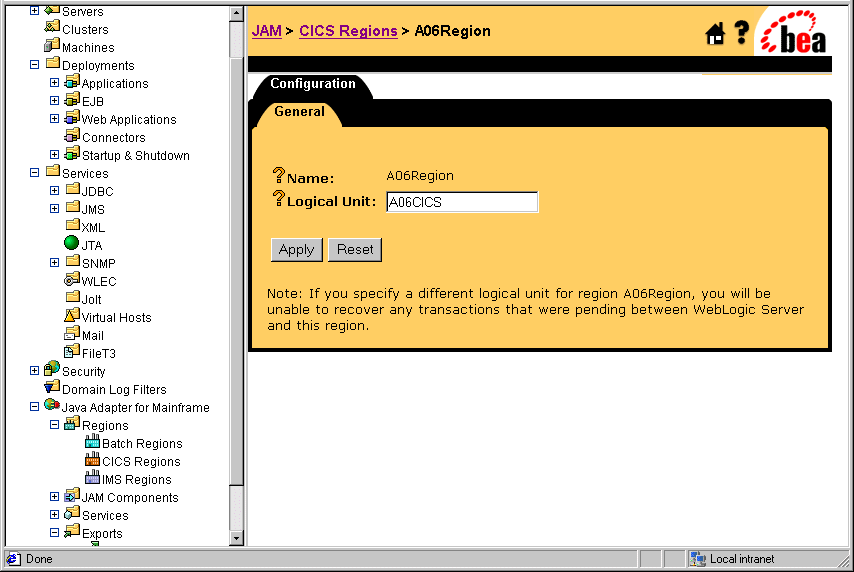
Task: Click the green JTA circle icon
Action: (x=71, y=242)
